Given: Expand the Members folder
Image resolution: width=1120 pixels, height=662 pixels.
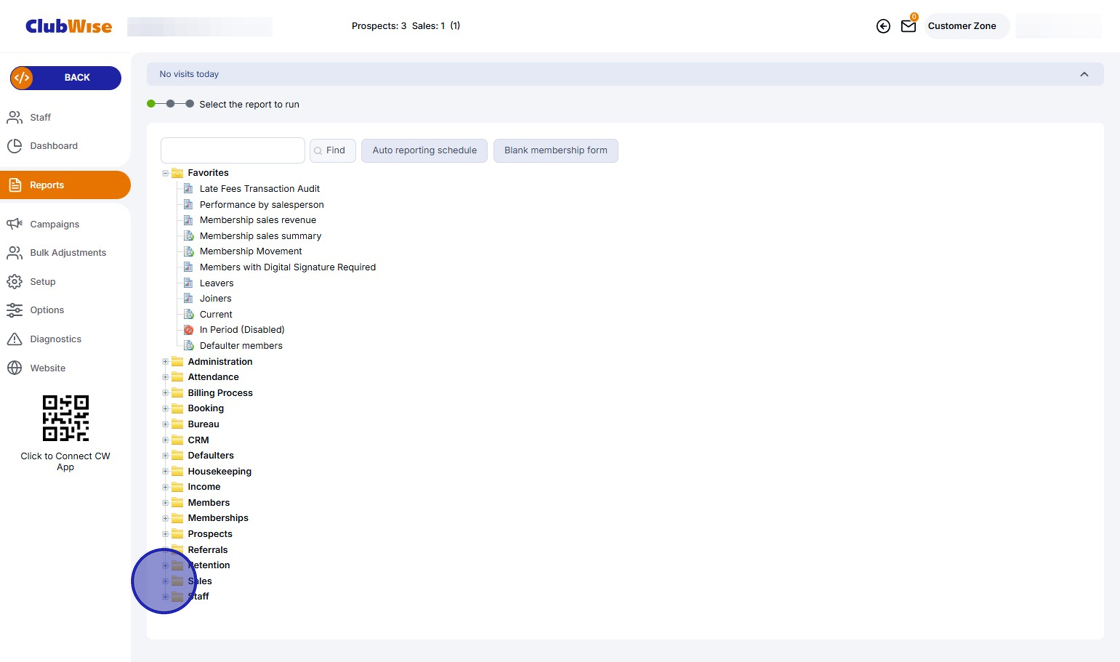Looking at the screenshot, I should (x=165, y=503).
